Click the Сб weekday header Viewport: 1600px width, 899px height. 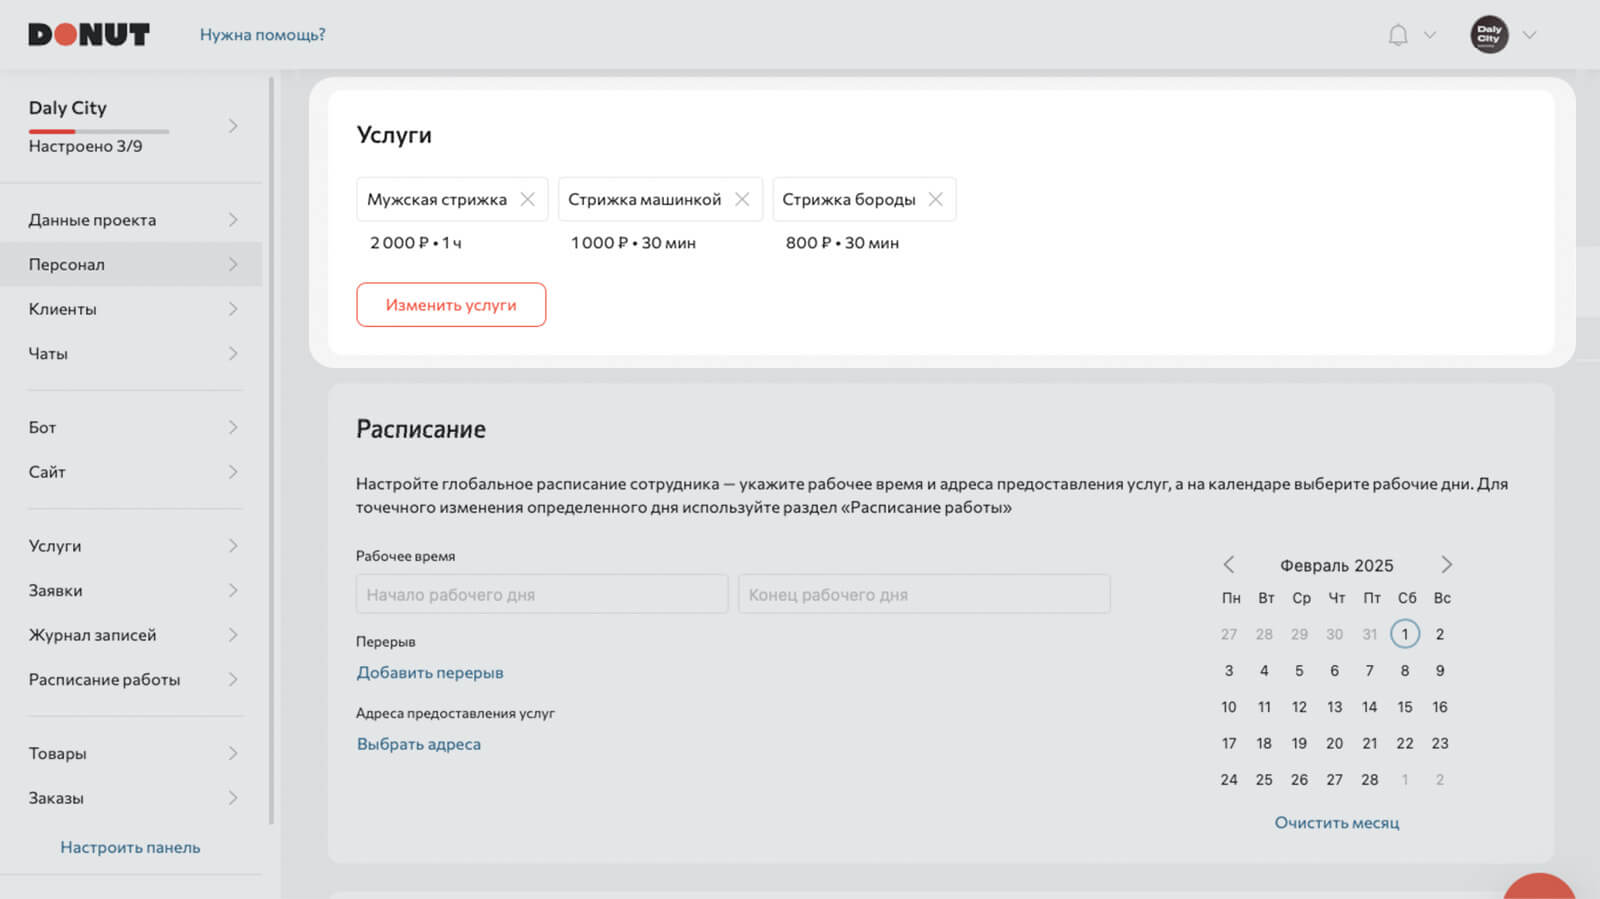click(x=1406, y=598)
